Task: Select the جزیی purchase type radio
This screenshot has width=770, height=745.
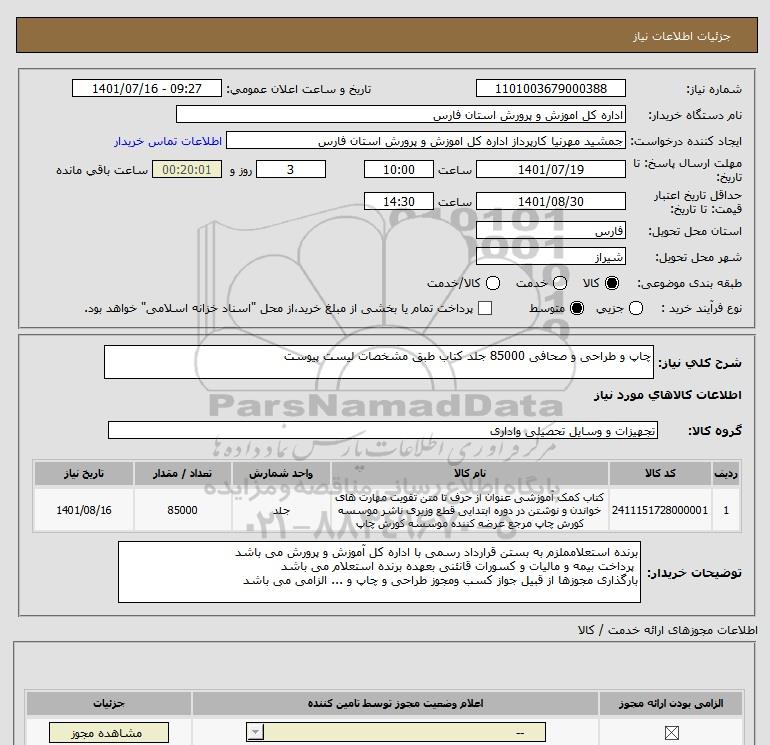Action: (636, 308)
